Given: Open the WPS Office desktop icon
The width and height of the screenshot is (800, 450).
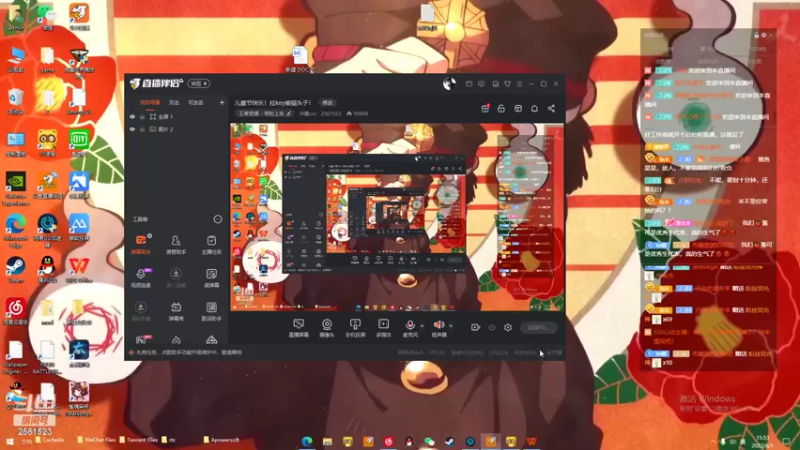Looking at the screenshot, I should [79, 269].
